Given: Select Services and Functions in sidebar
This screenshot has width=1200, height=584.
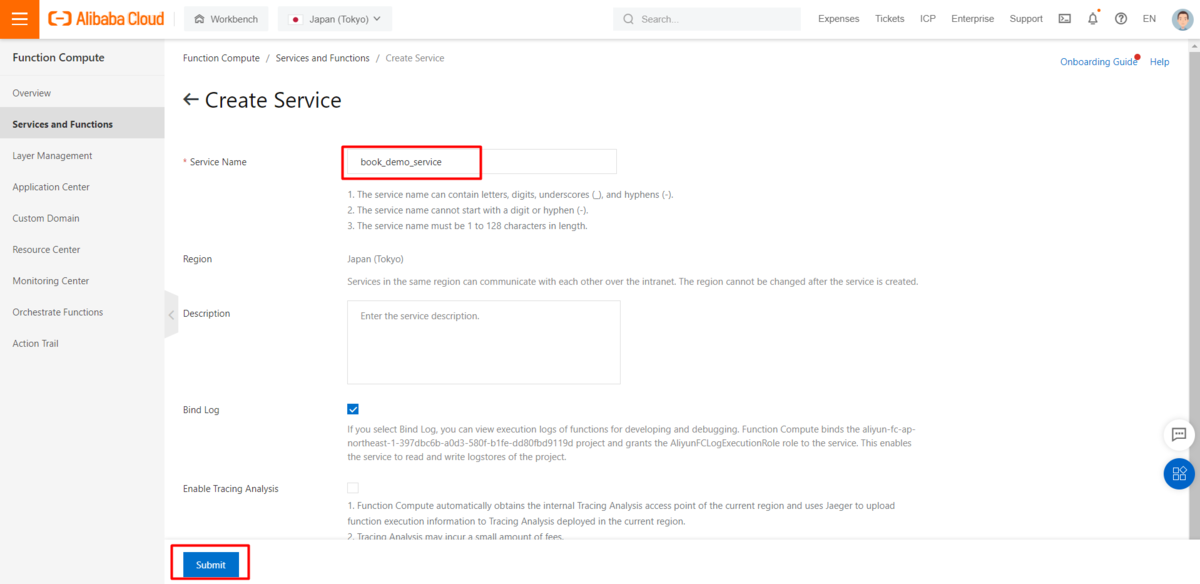Looking at the screenshot, I should click(82, 124).
